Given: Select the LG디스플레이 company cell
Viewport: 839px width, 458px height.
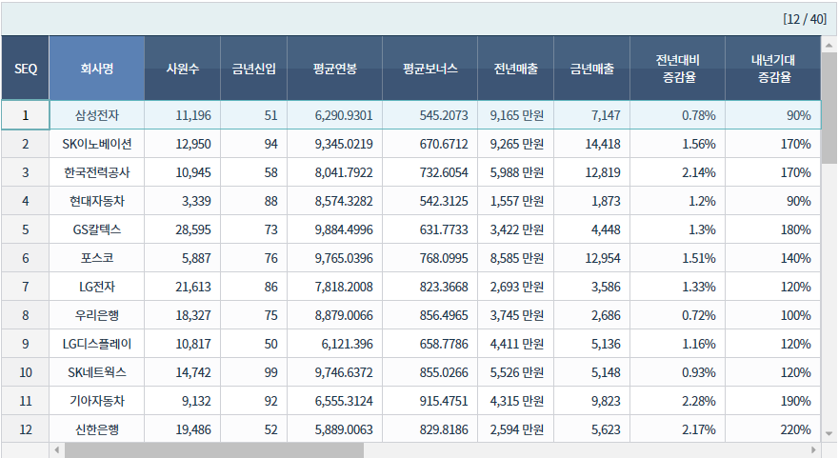Looking at the screenshot, I should (97, 344).
